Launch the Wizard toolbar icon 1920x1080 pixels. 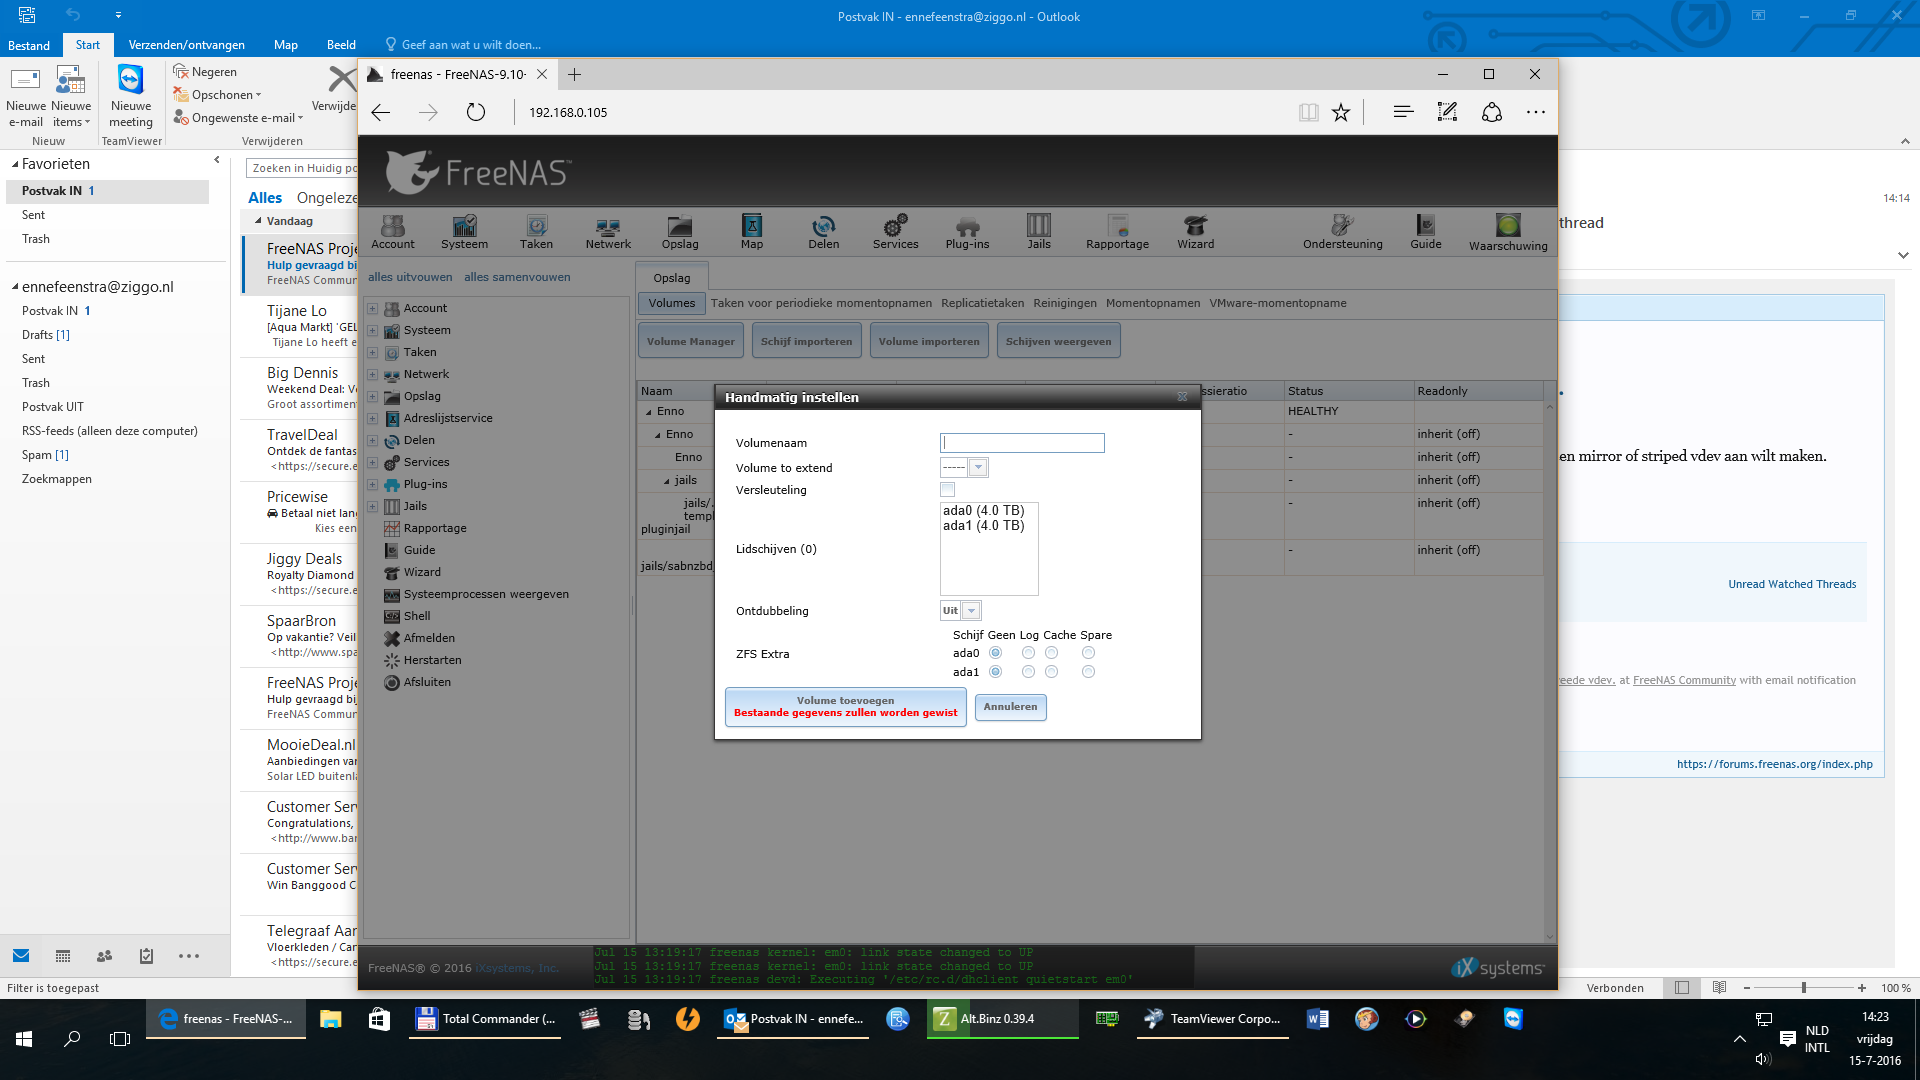point(1195,232)
